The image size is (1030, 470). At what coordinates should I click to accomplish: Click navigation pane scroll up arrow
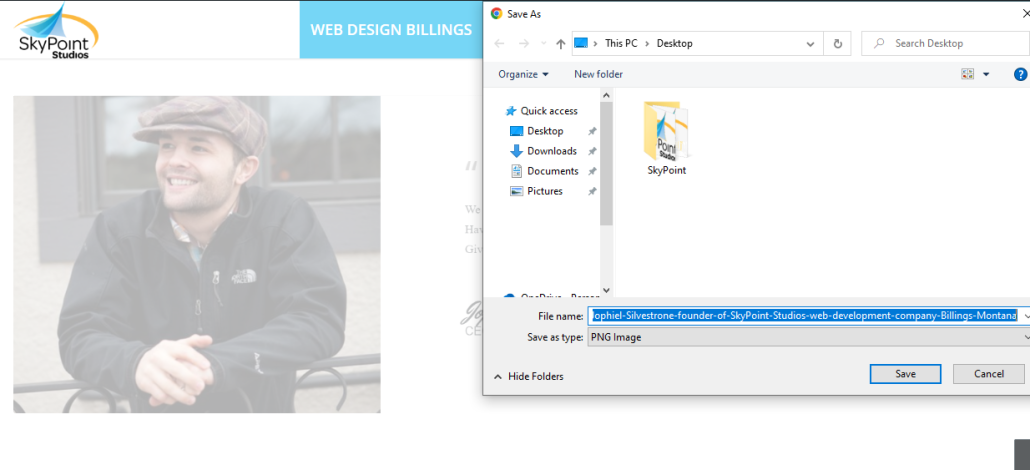[x=606, y=95]
